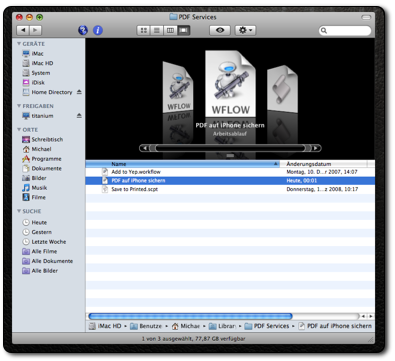Open the Alle Filme smart folder
Screen dimensions: 395x361
[39, 251]
